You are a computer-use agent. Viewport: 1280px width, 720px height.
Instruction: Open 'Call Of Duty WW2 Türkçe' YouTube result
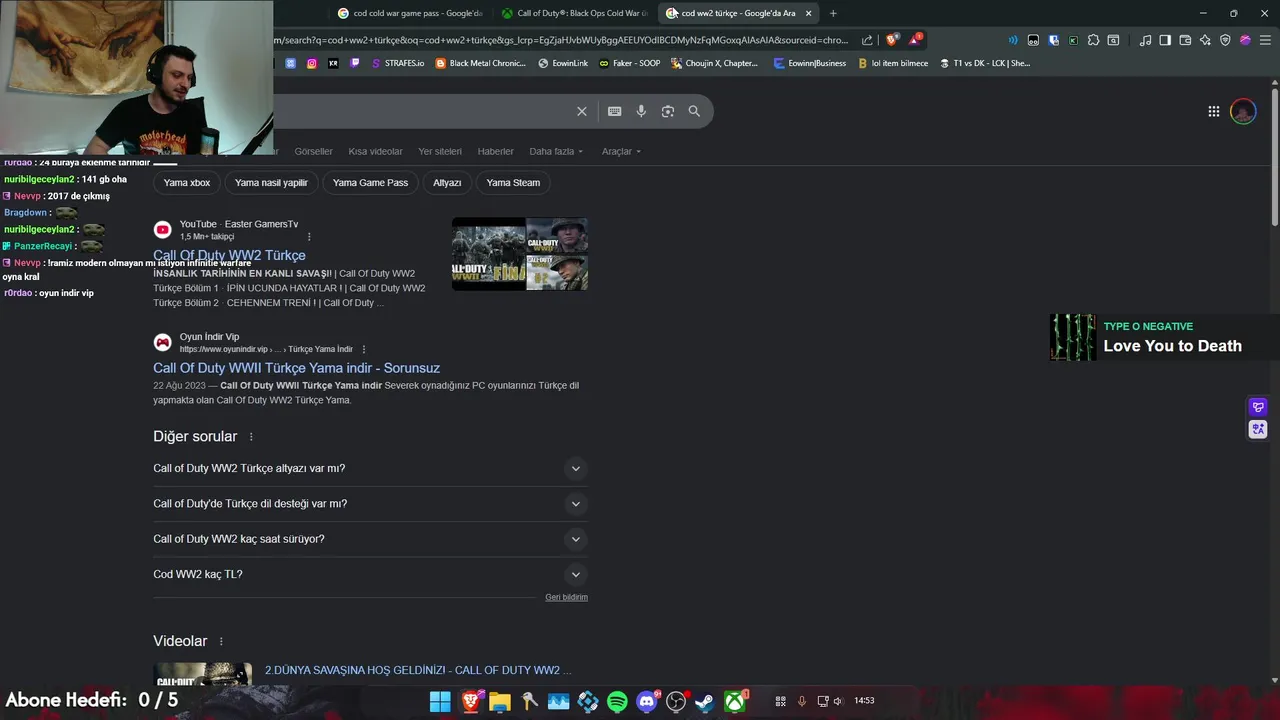(229, 255)
